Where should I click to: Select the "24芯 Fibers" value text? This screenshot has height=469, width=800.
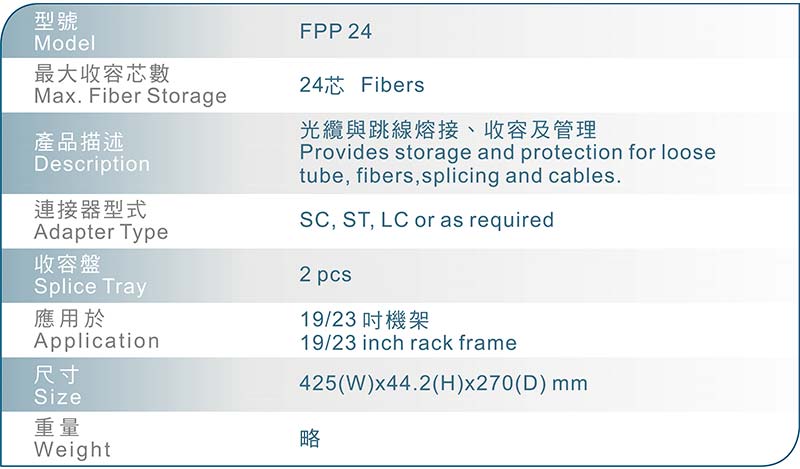tap(361, 86)
